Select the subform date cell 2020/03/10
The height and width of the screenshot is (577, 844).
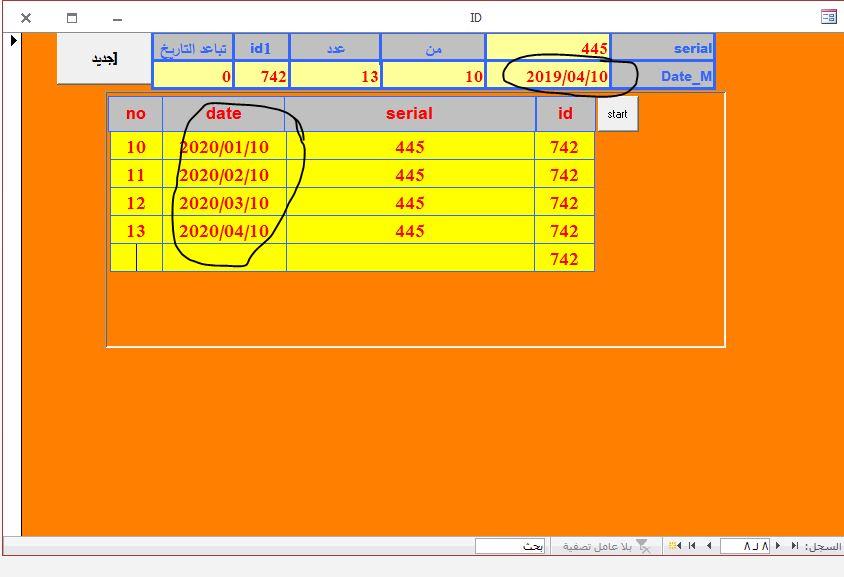(224, 203)
